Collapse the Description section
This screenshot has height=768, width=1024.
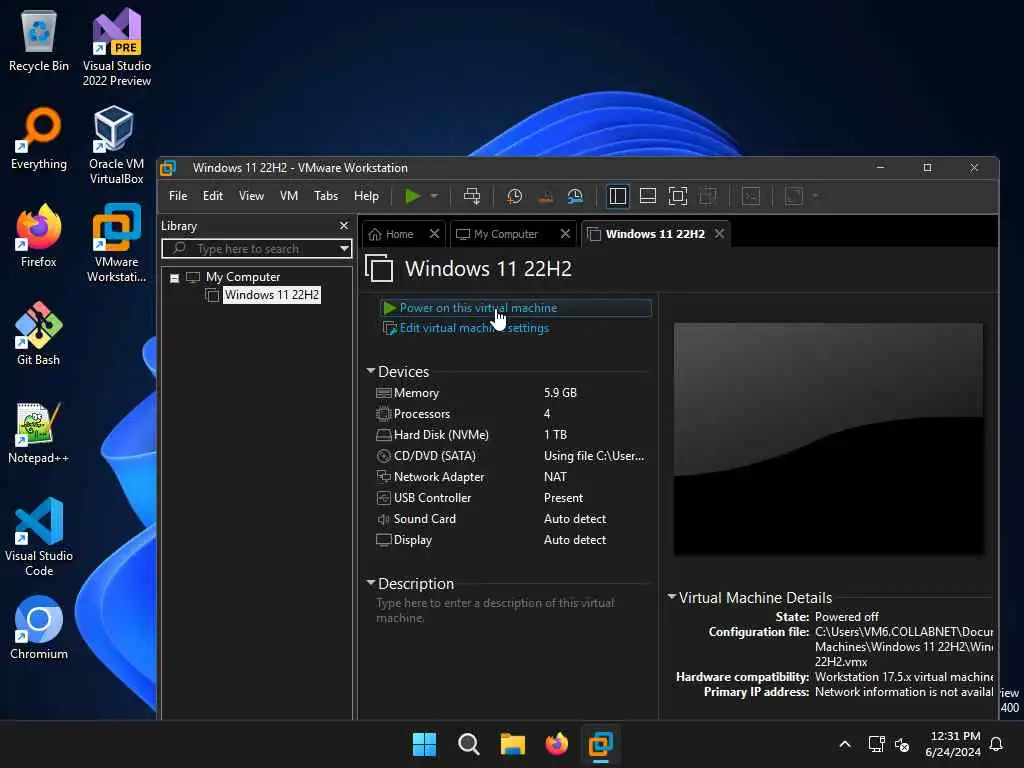coord(371,583)
